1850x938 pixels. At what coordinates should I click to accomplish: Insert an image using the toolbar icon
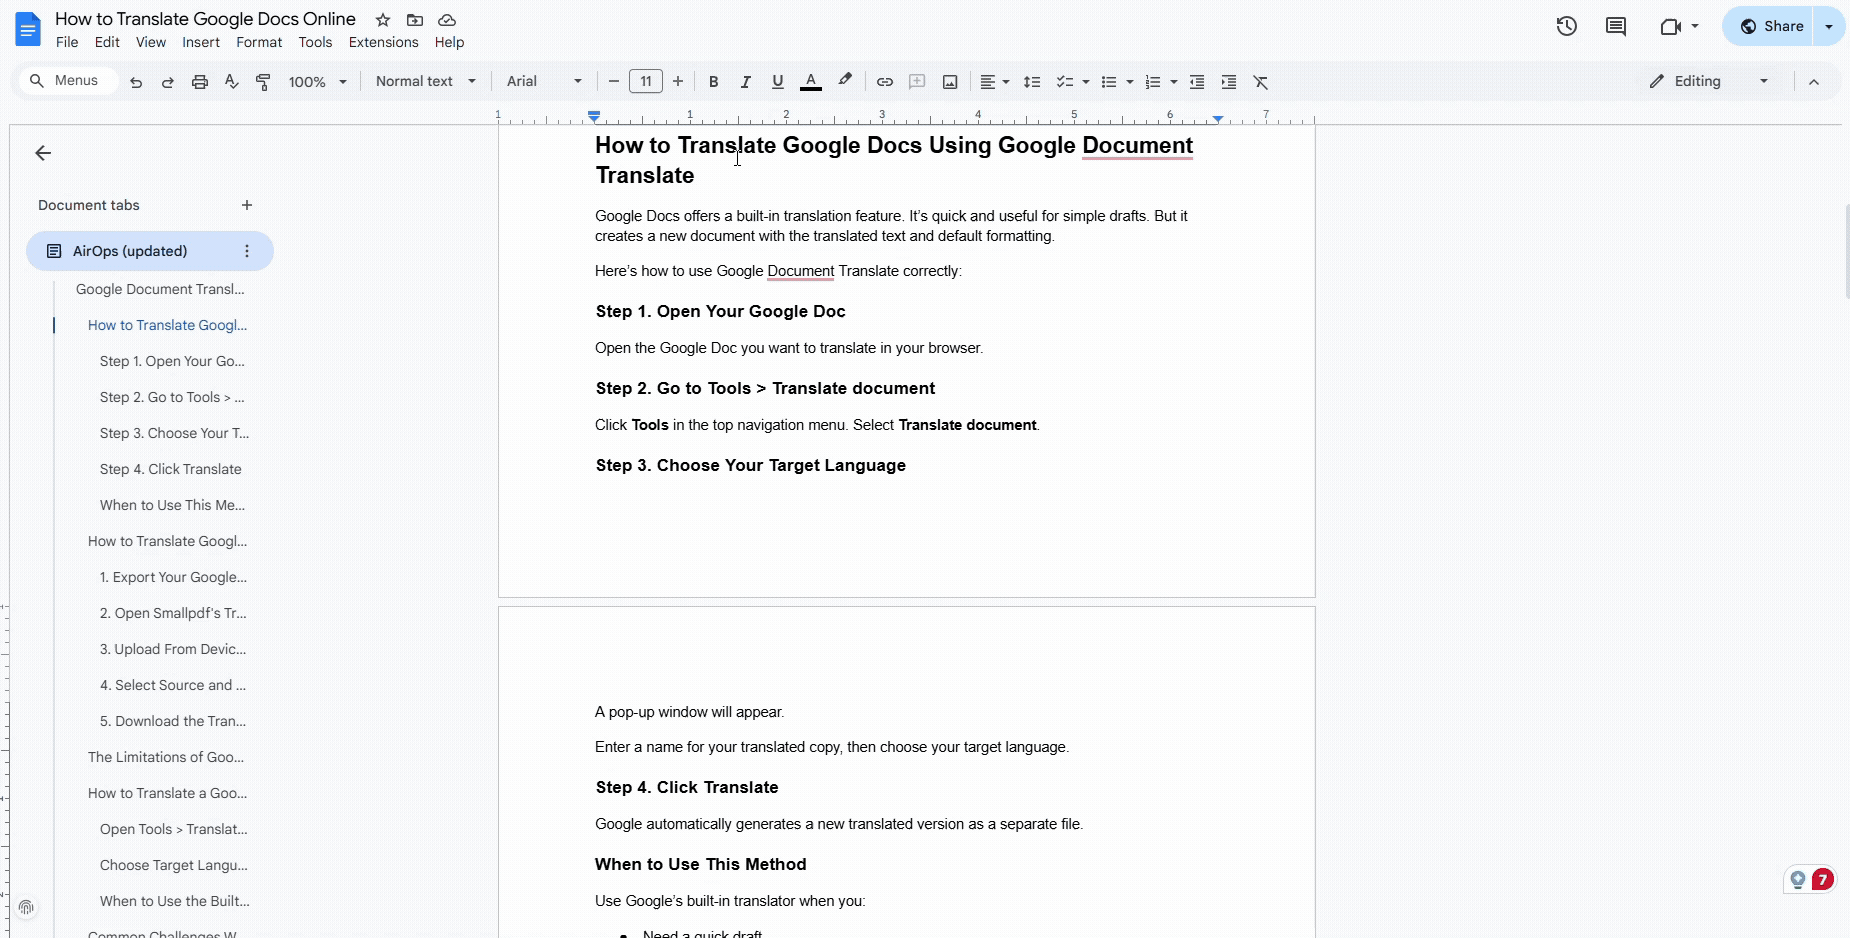[949, 82]
